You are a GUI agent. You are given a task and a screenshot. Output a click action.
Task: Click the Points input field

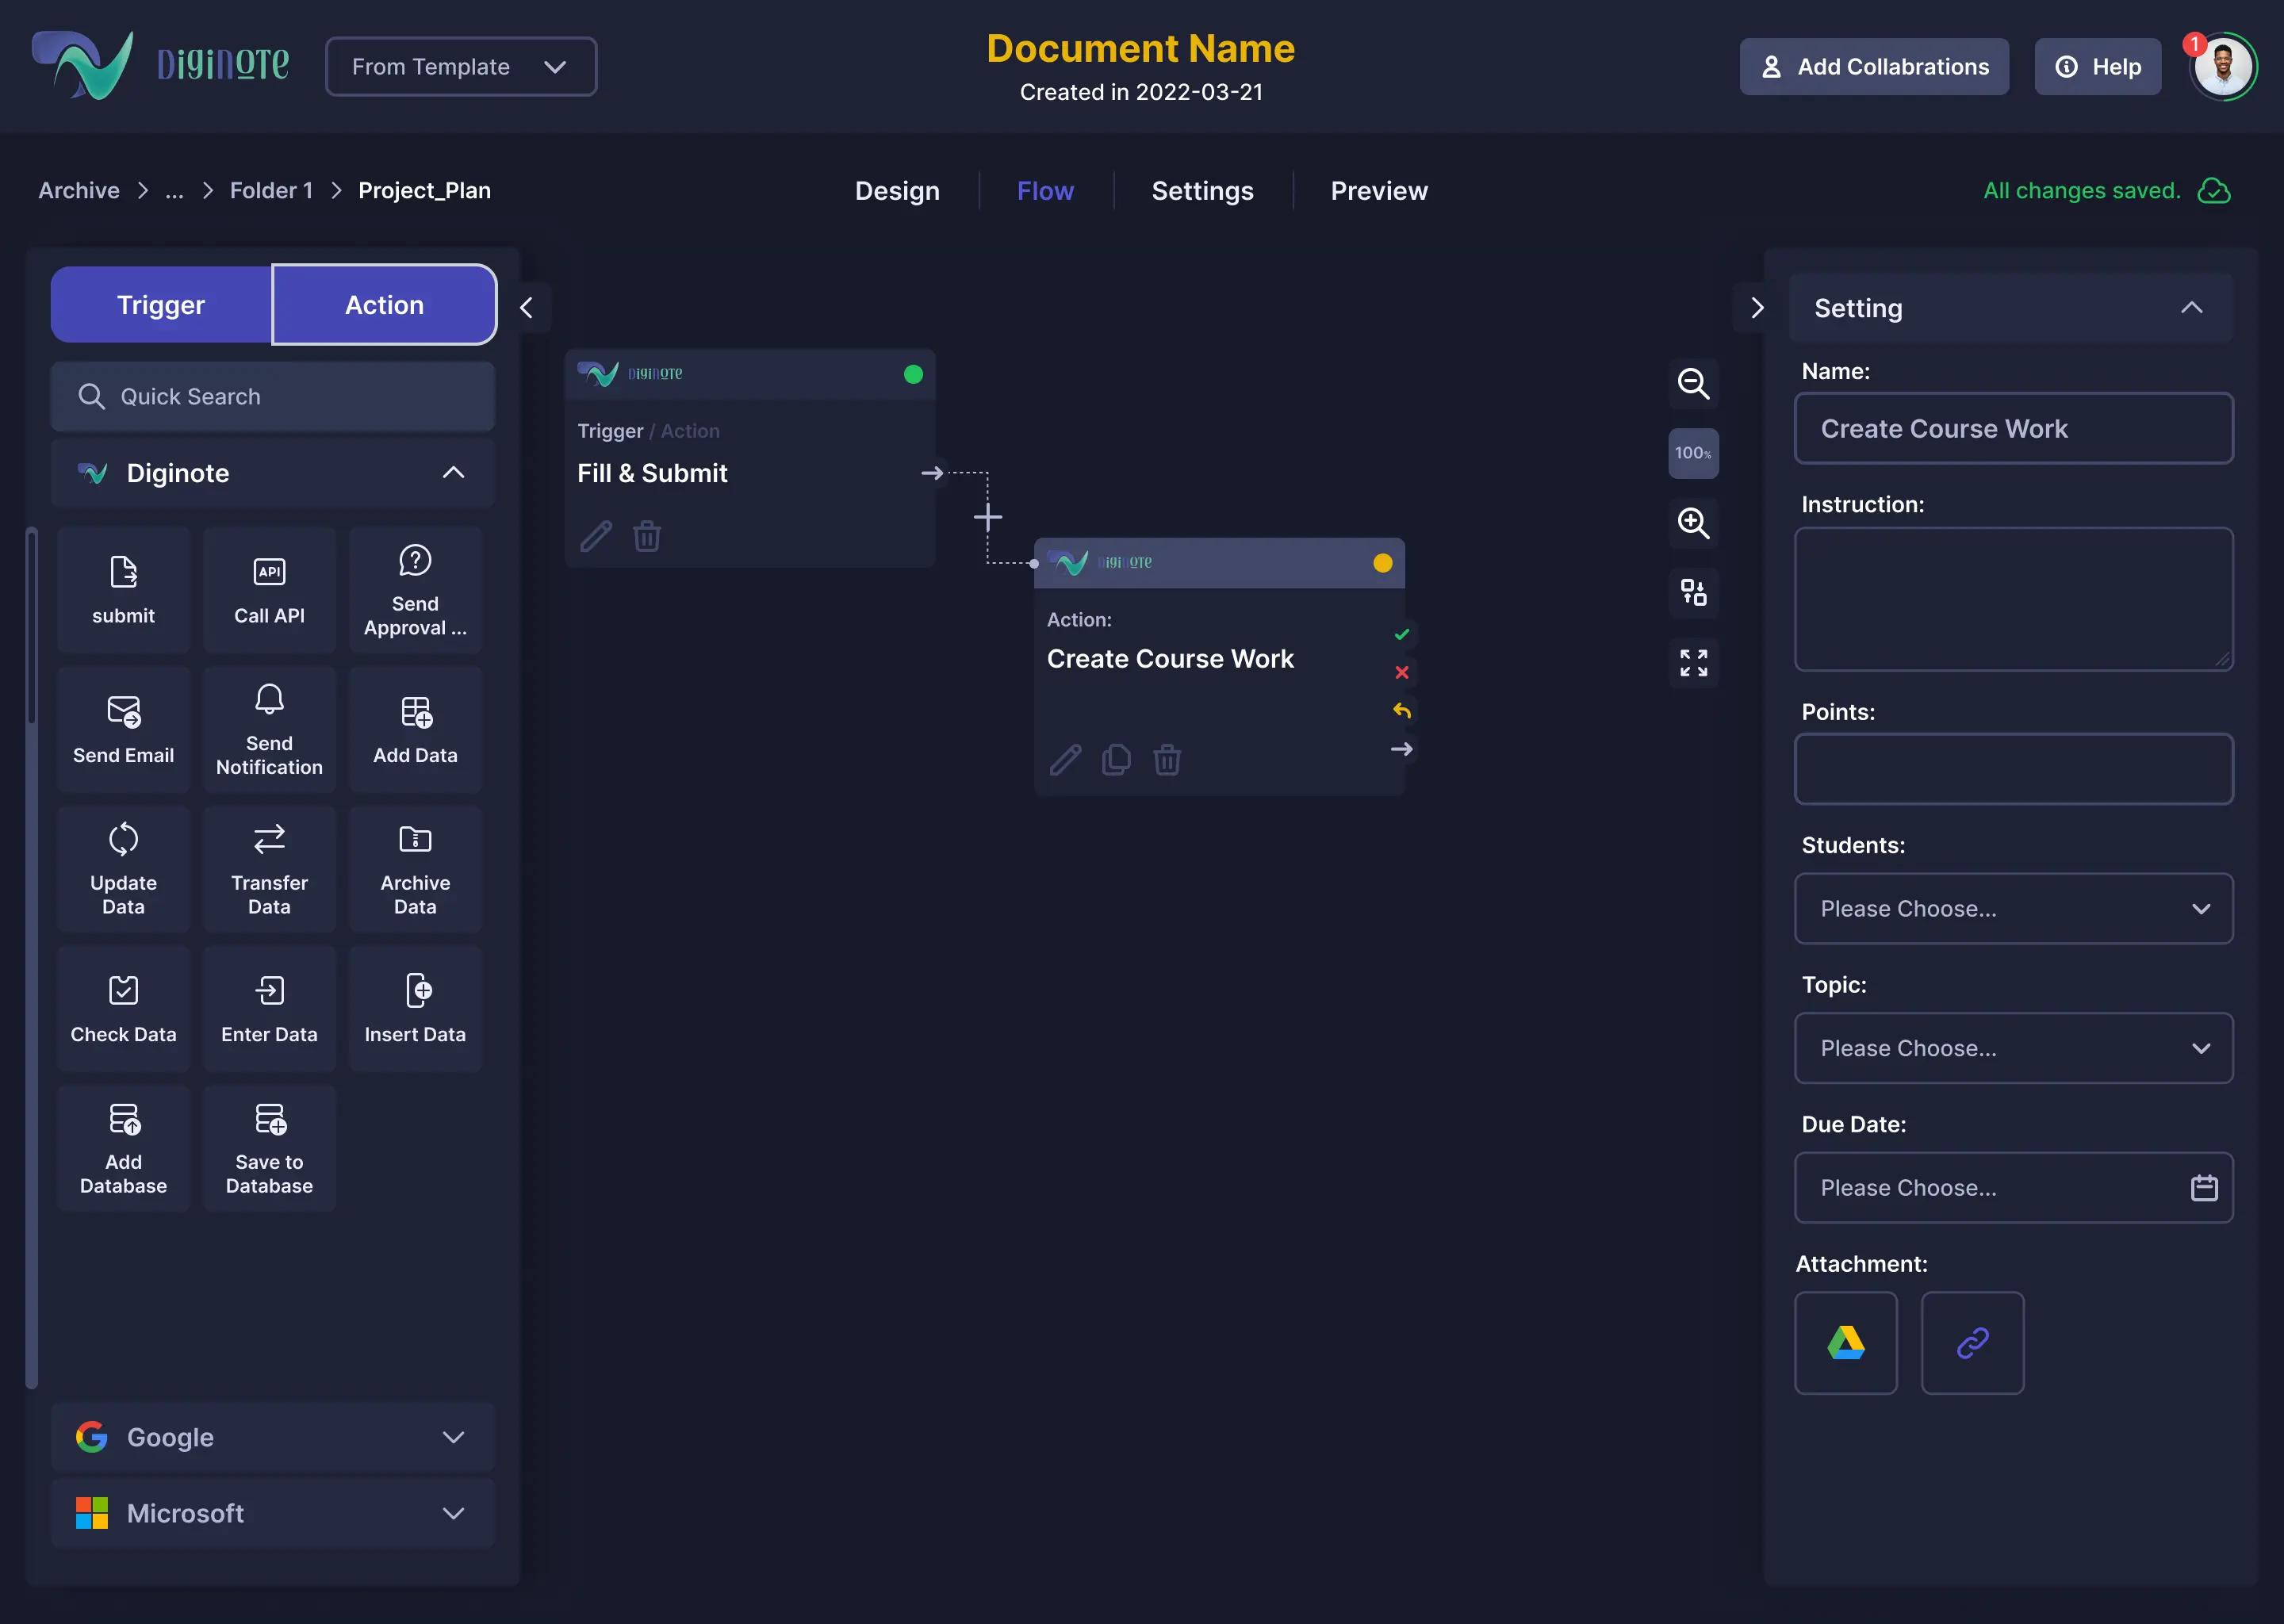tap(2013, 769)
